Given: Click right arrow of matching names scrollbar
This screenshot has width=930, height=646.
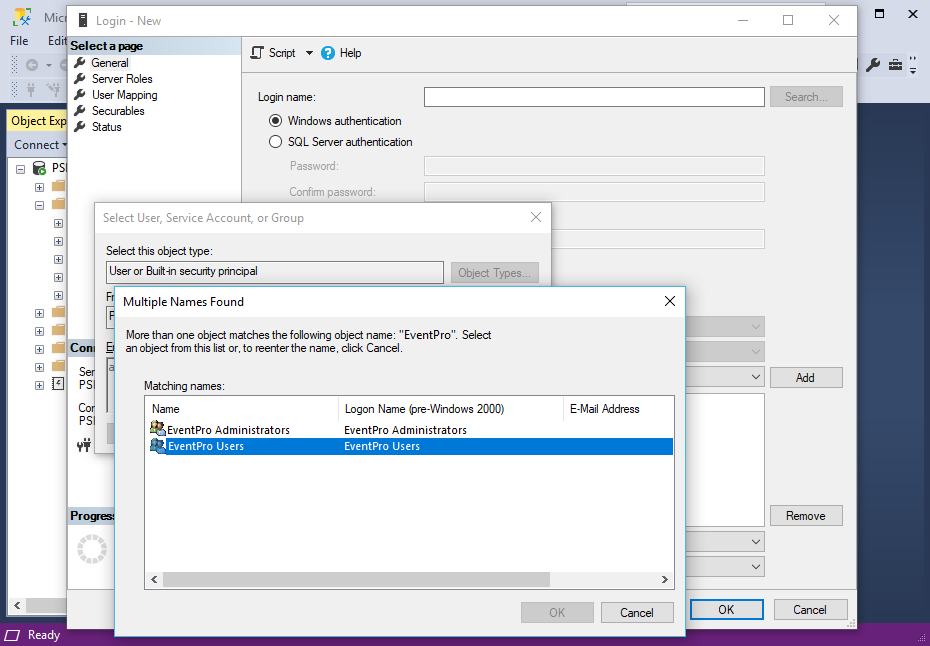Looking at the screenshot, I should (x=665, y=580).
